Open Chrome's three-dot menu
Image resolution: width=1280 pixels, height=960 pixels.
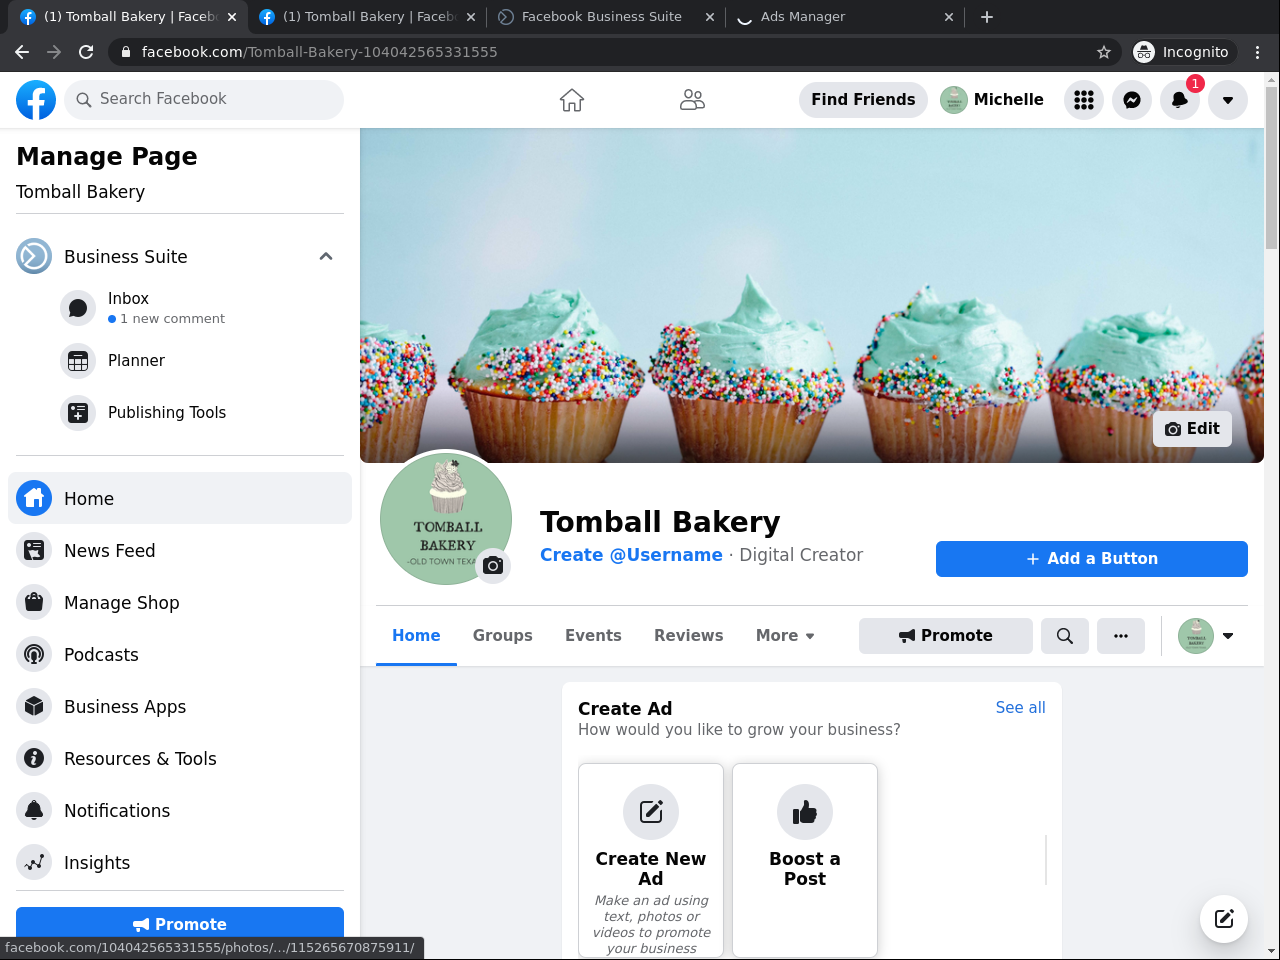pos(1258,52)
